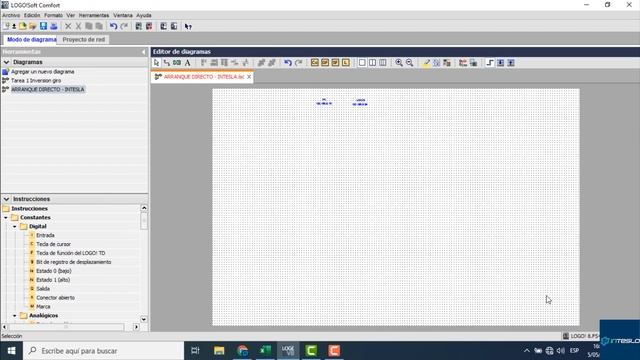Choose two-window split layout icon

tap(372, 62)
